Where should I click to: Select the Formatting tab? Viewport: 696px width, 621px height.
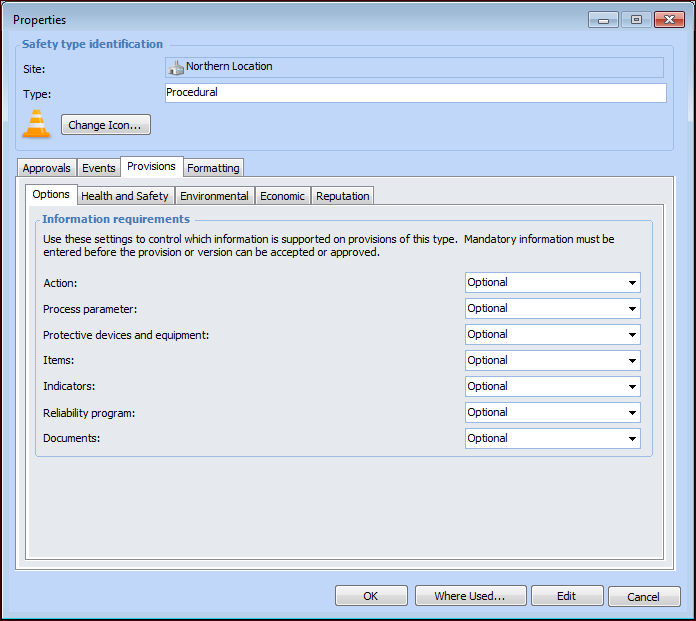212,168
